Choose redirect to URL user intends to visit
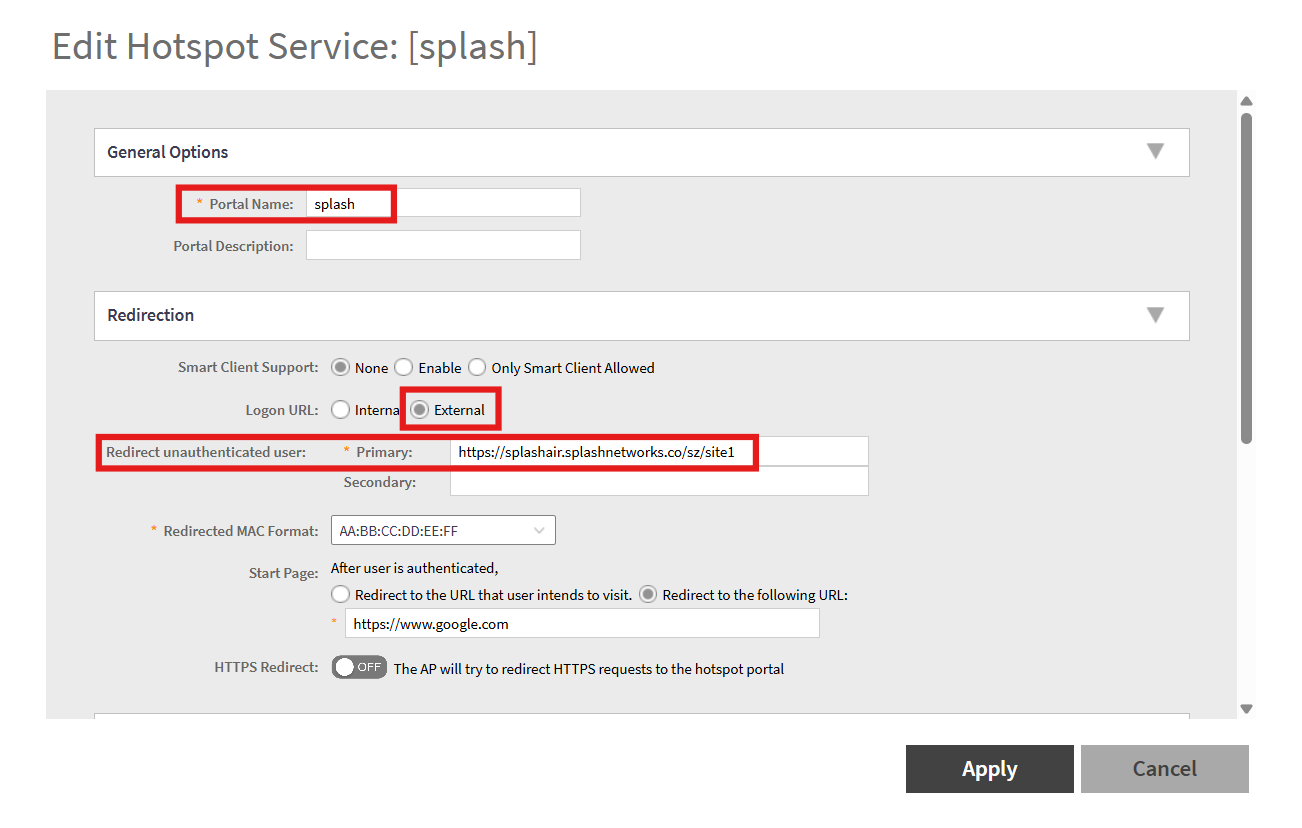Image resolution: width=1302 pixels, height=828 pixels. (x=340, y=594)
